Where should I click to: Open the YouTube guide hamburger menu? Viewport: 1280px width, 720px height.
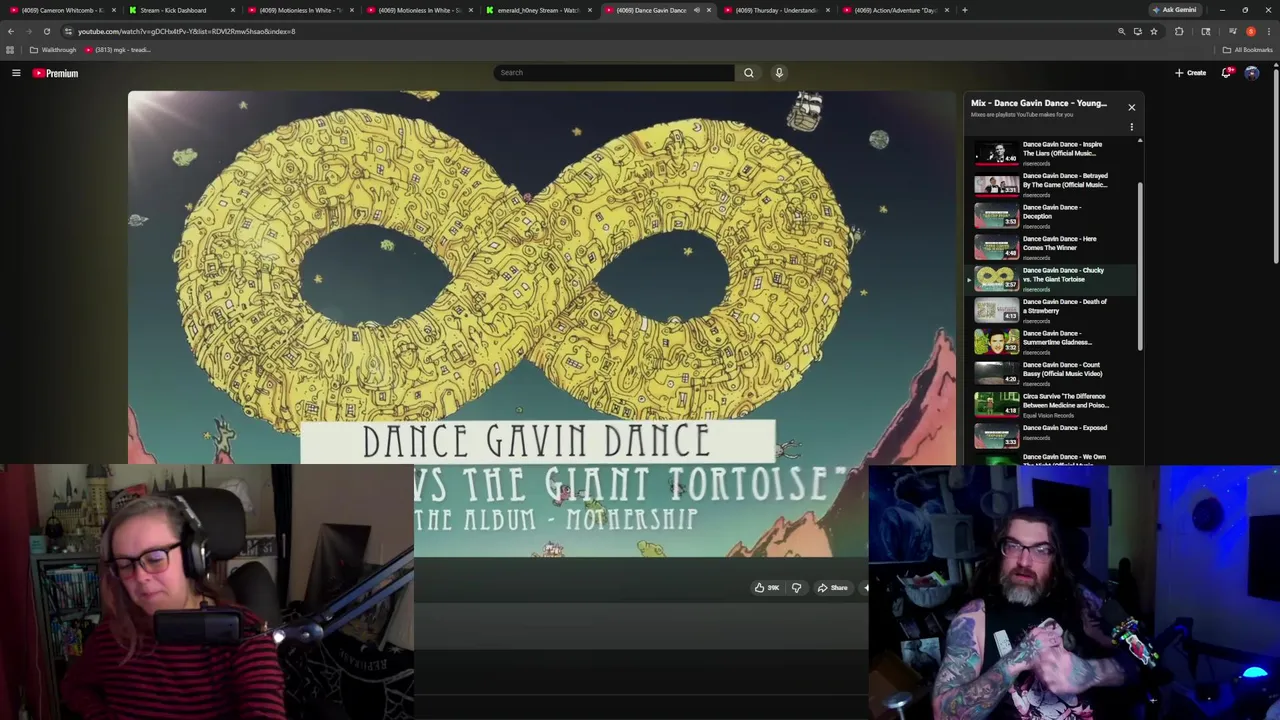[x=16, y=73]
